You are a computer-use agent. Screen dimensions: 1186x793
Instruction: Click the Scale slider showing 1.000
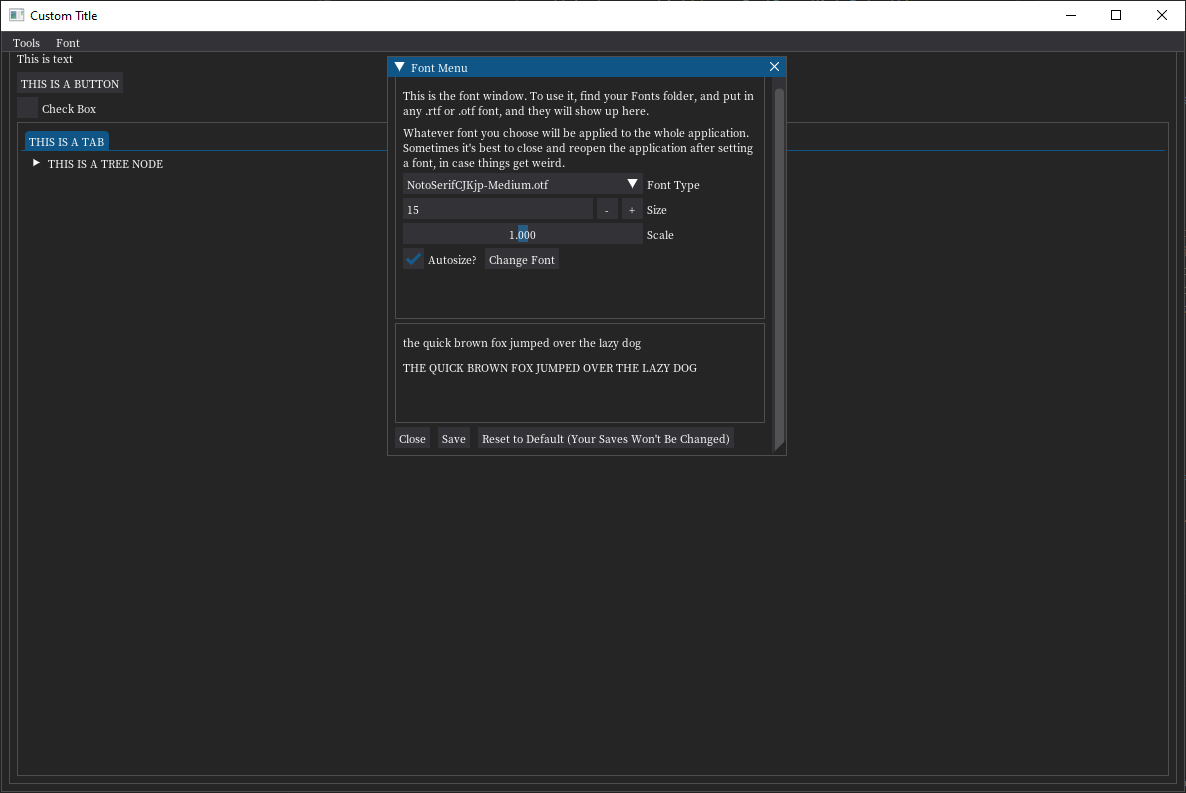click(522, 234)
